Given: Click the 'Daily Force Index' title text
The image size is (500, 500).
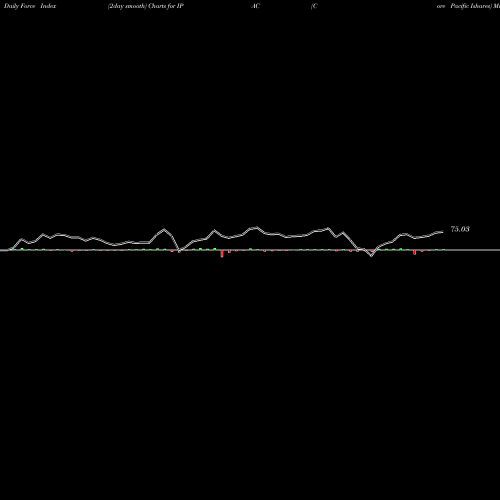Looking at the screenshot, I should tap(30, 6).
